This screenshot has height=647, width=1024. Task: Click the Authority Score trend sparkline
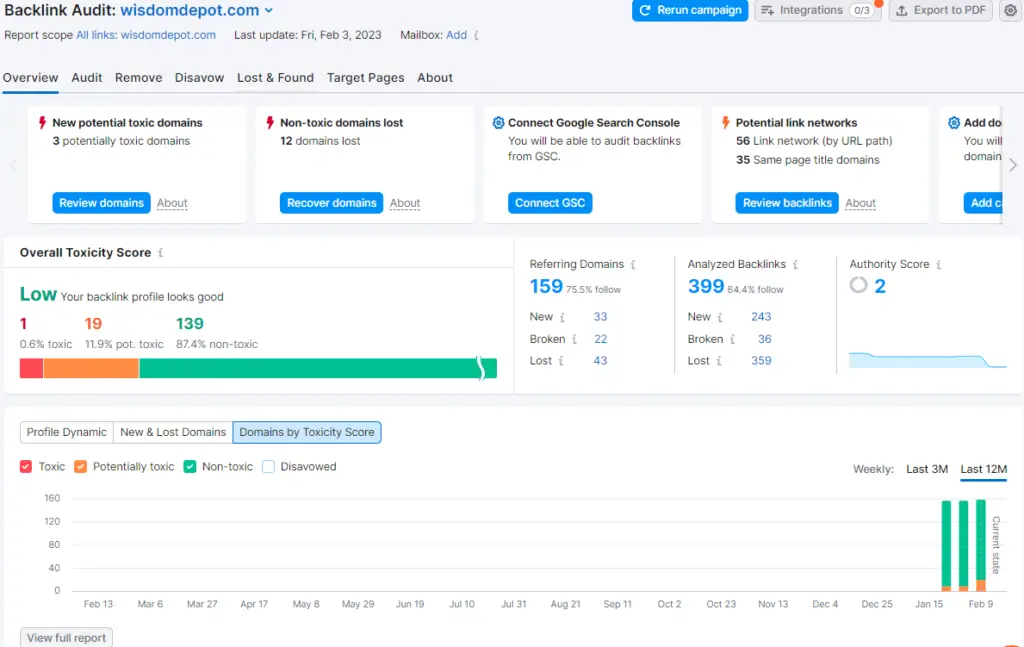coord(927,360)
